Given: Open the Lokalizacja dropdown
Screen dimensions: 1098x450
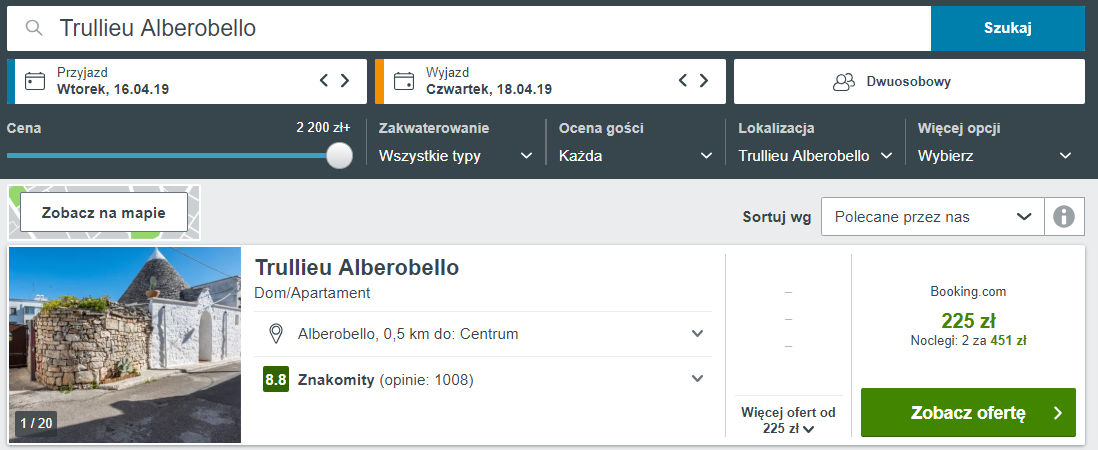Looking at the screenshot, I should tap(815, 156).
